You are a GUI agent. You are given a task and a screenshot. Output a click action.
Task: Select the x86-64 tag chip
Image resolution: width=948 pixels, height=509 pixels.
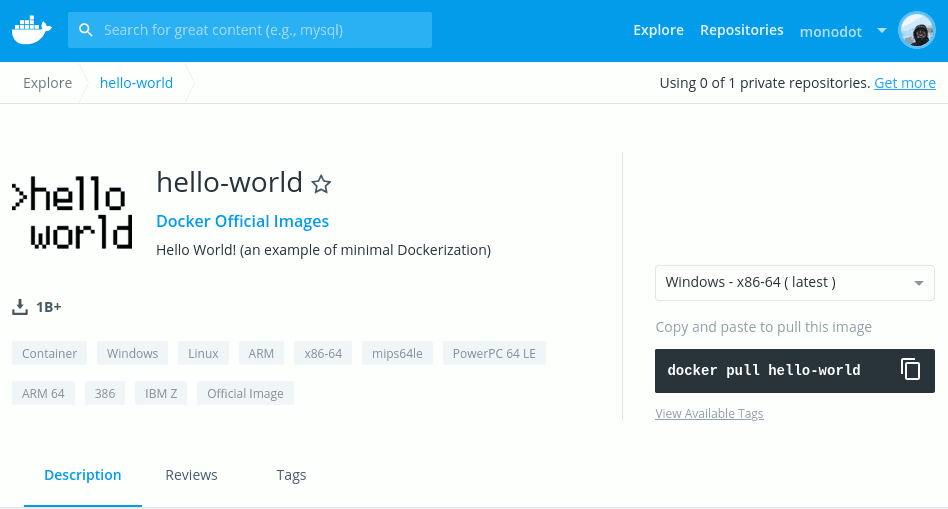point(323,353)
